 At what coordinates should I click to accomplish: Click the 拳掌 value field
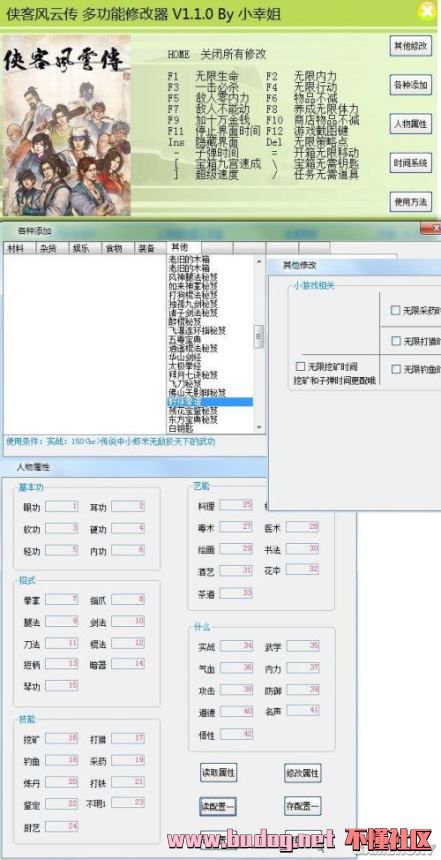click(61, 599)
